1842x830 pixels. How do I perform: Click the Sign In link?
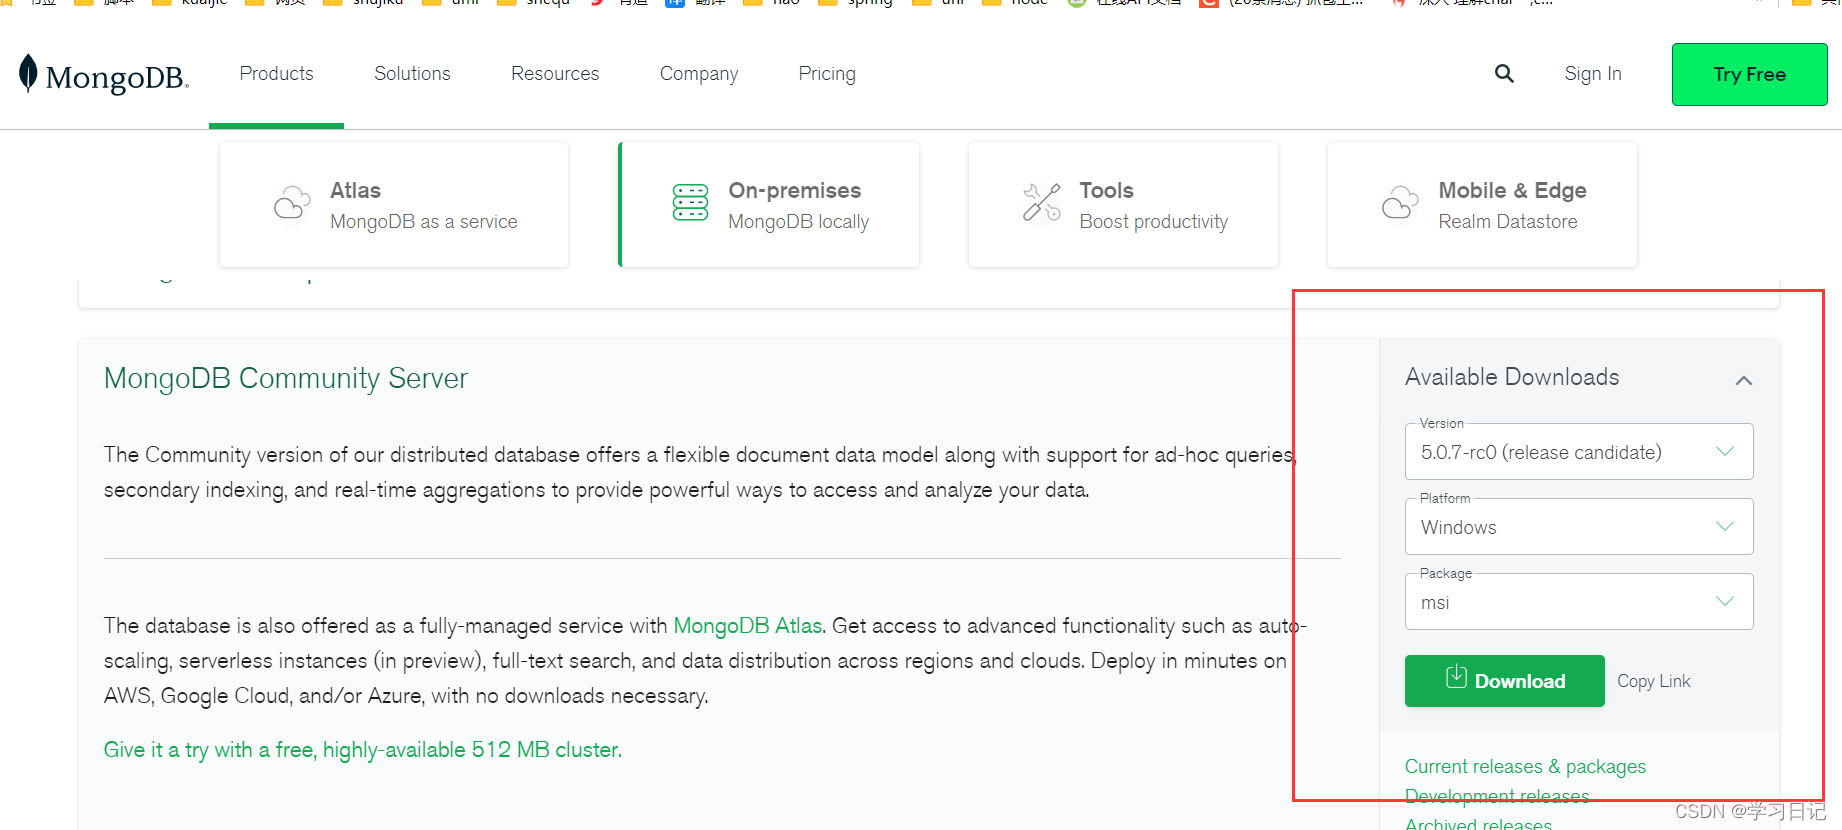1593,74
